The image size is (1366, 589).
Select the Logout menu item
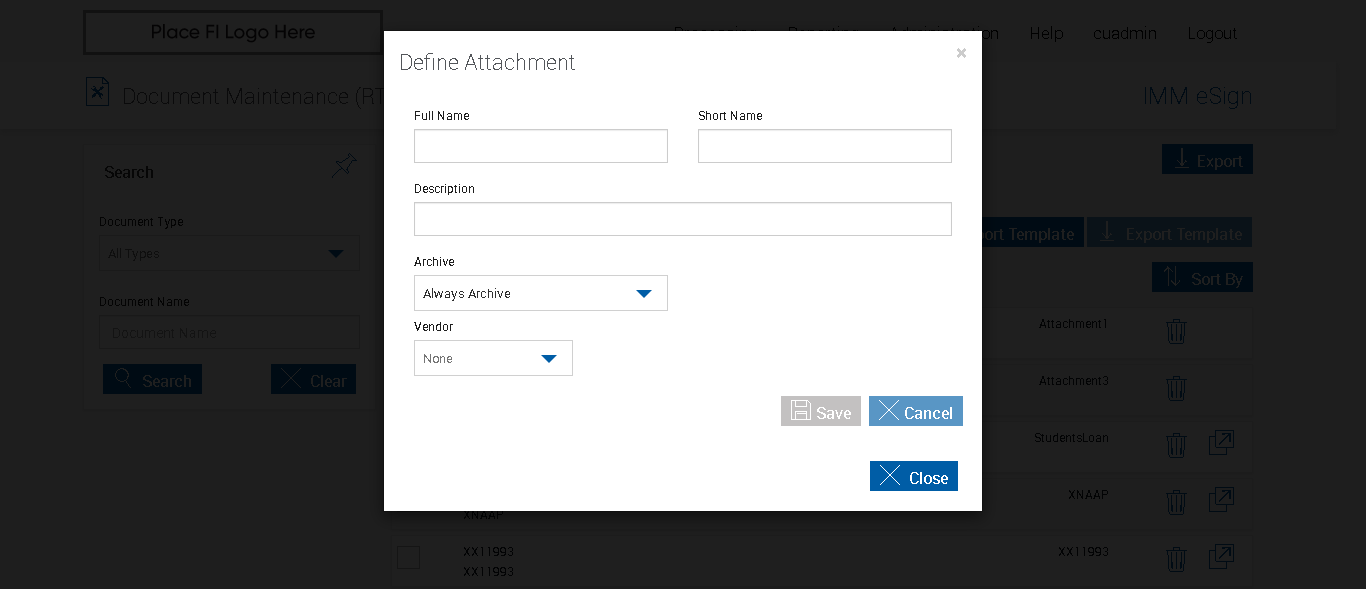coord(1212,33)
